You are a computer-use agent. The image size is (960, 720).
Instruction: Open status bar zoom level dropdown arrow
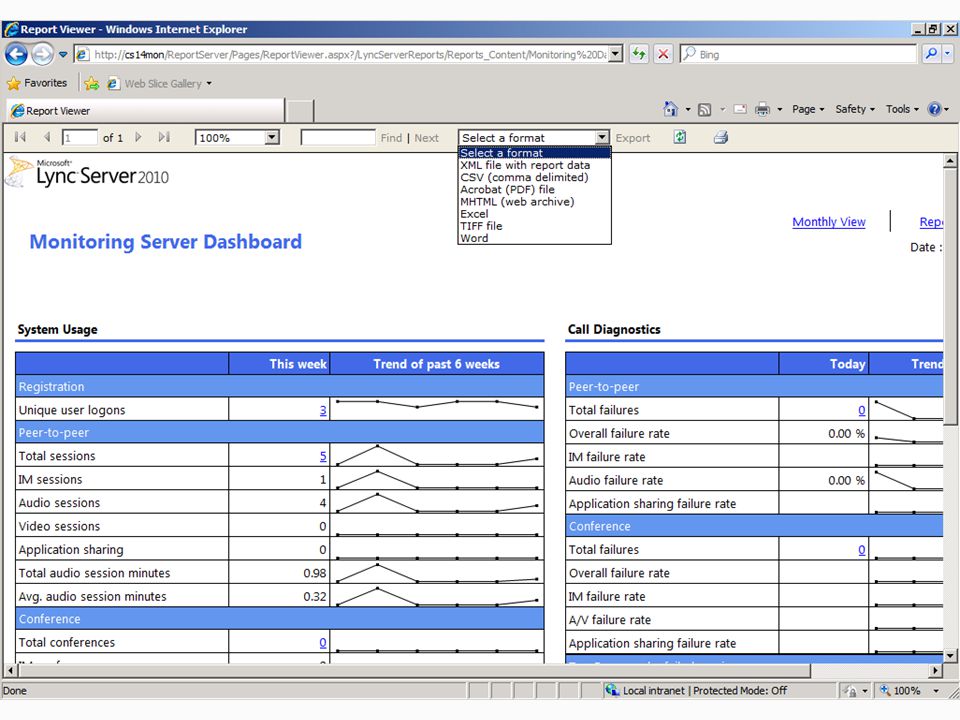click(936, 691)
